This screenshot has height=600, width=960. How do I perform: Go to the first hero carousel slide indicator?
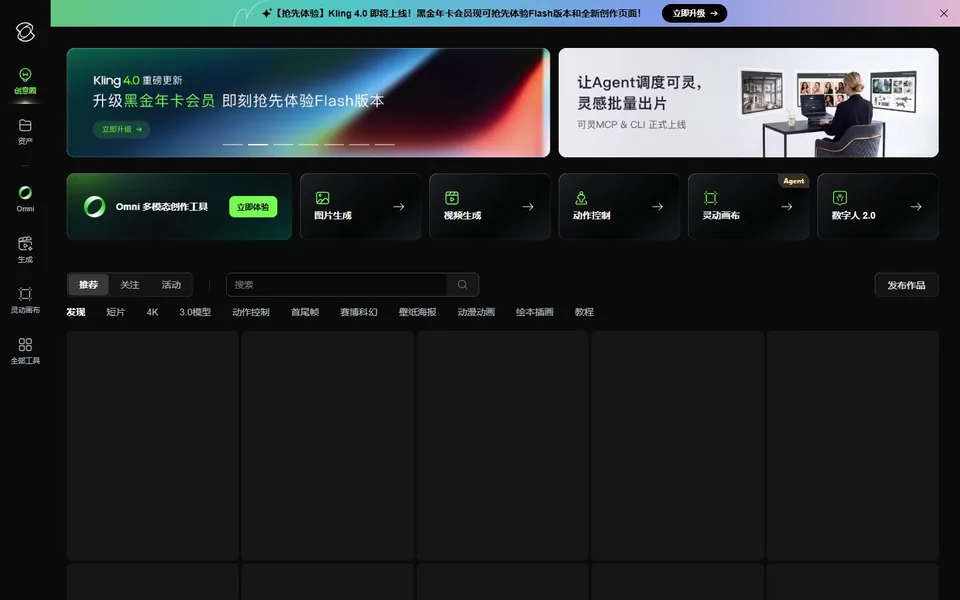(x=233, y=144)
